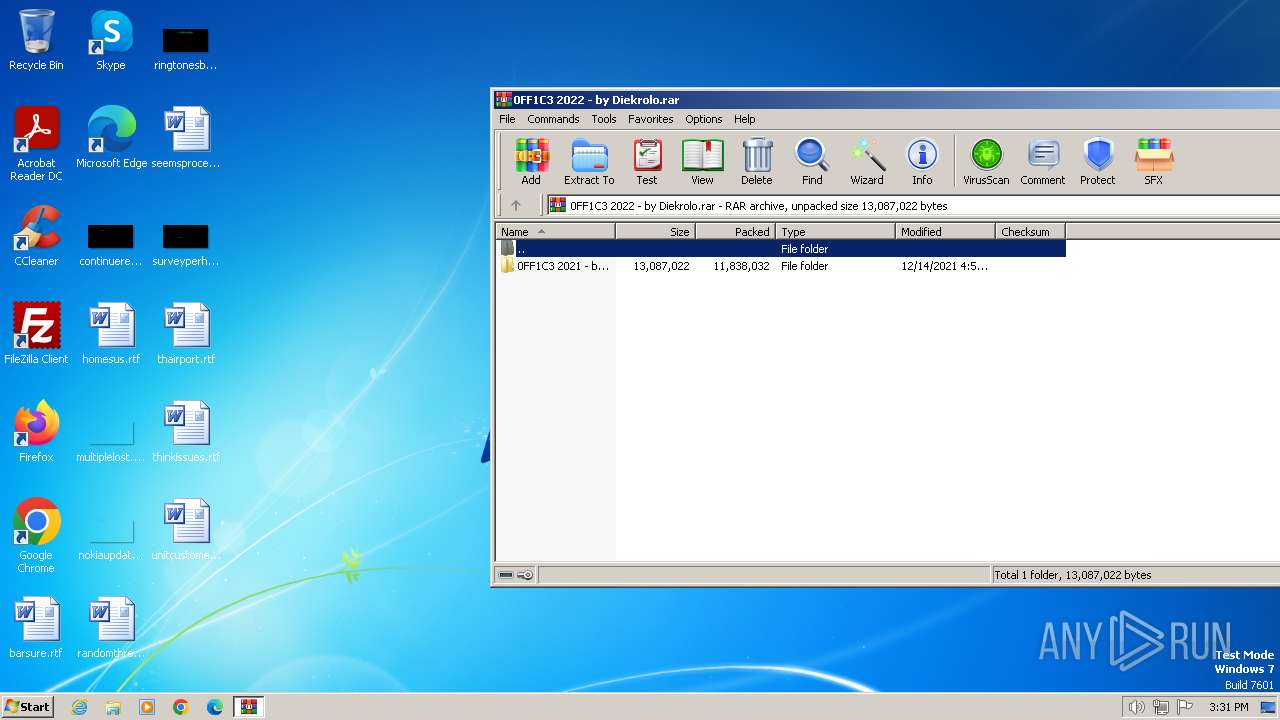Click the network tray icon
The image size is (1280, 720).
1161,707
